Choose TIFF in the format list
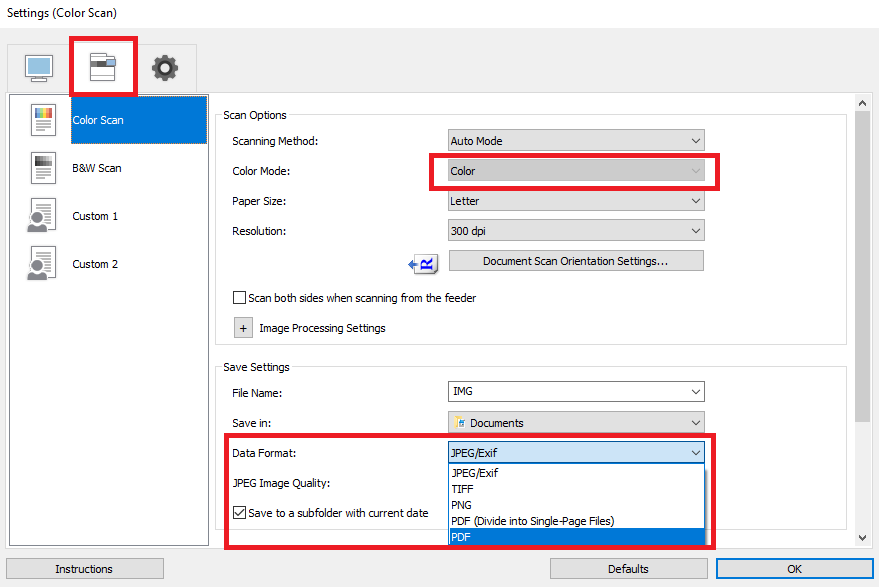This screenshot has height=587, width=879. 576,489
